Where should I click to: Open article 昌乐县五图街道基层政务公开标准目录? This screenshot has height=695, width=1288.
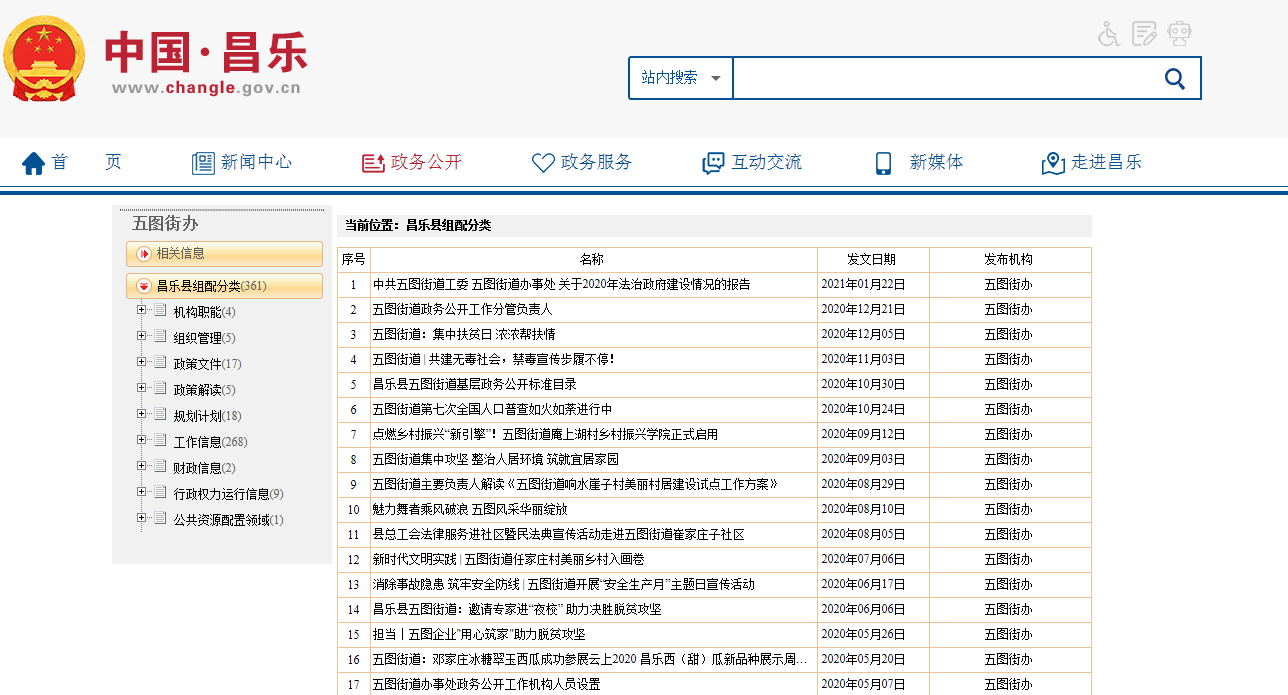[x=474, y=385]
